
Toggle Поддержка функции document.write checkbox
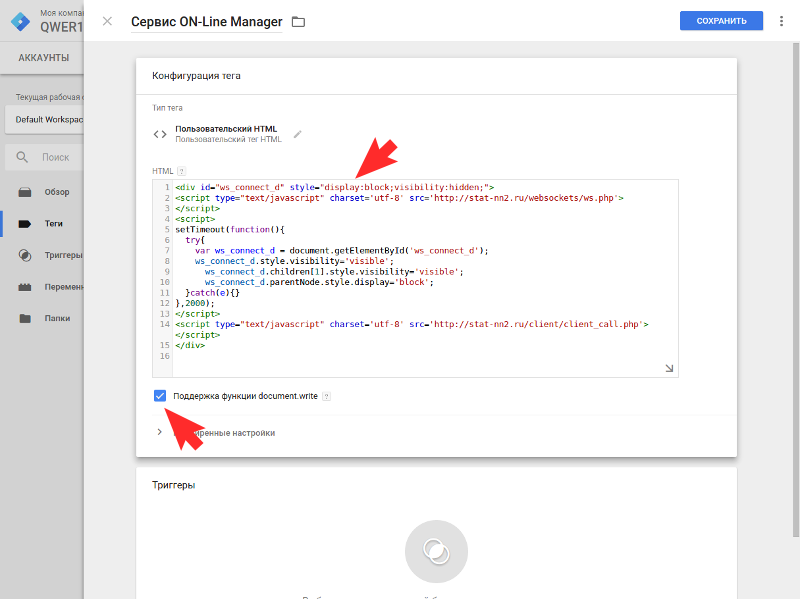coord(160,396)
